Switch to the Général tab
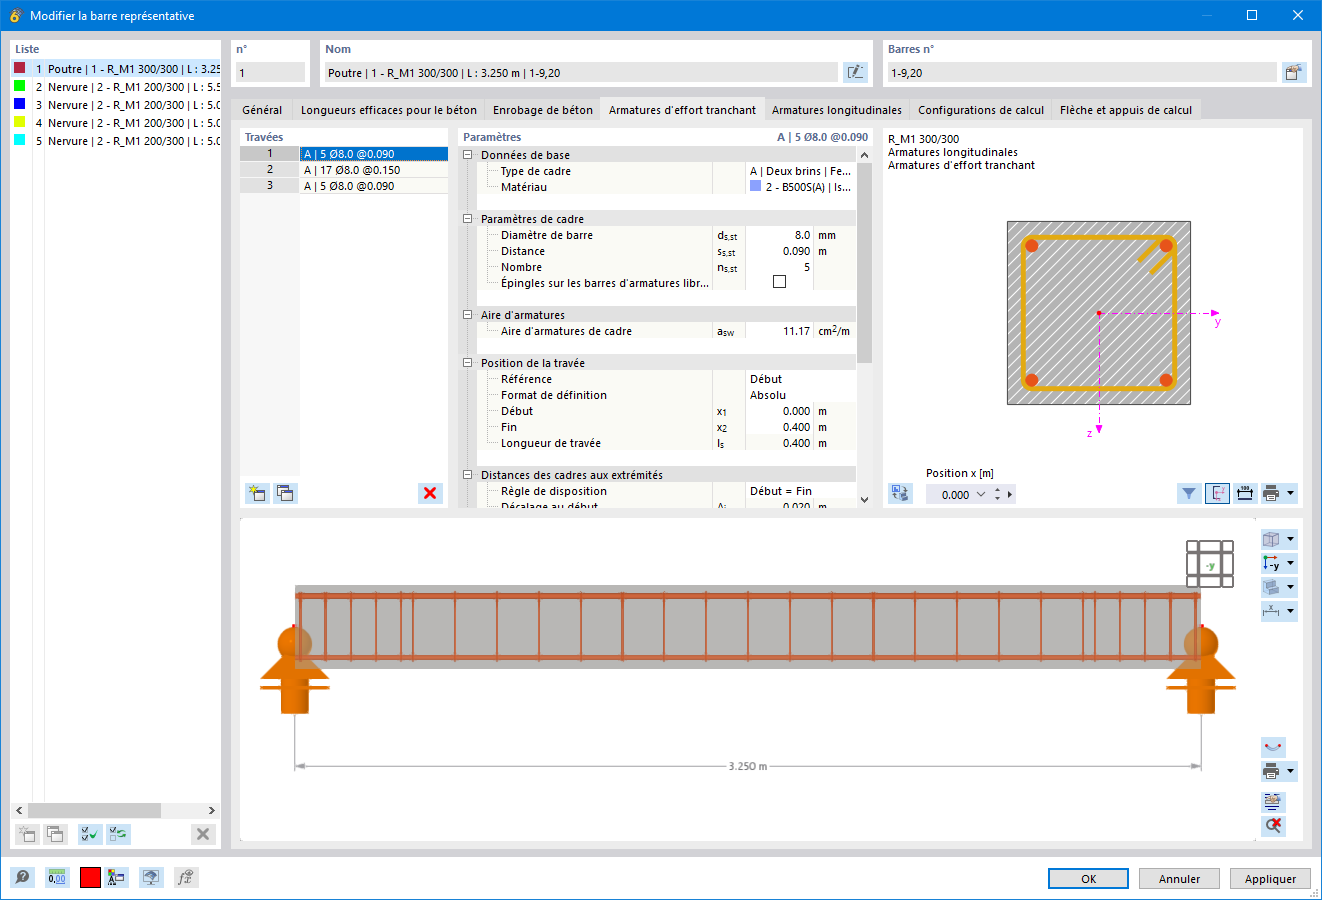 coord(262,110)
